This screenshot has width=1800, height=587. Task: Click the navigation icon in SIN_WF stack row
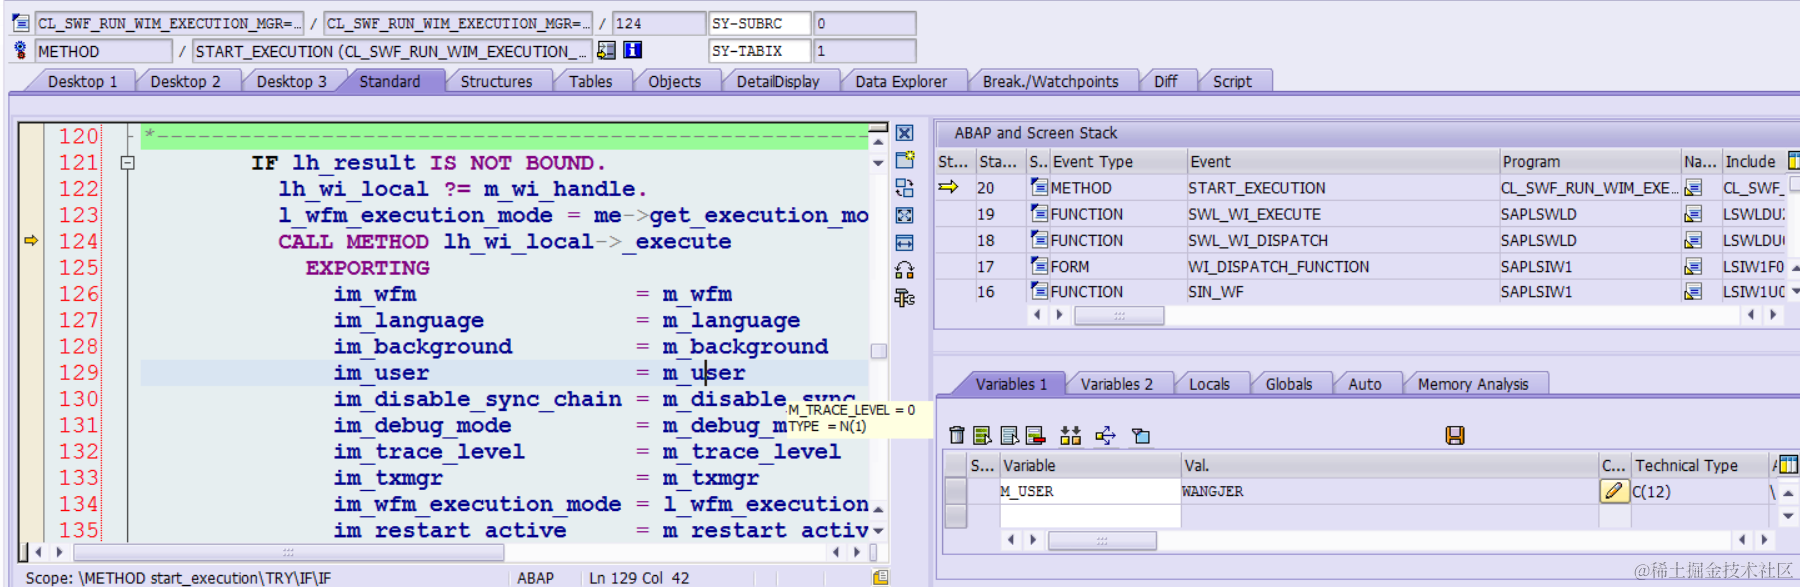pyautogui.click(x=1693, y=292)
